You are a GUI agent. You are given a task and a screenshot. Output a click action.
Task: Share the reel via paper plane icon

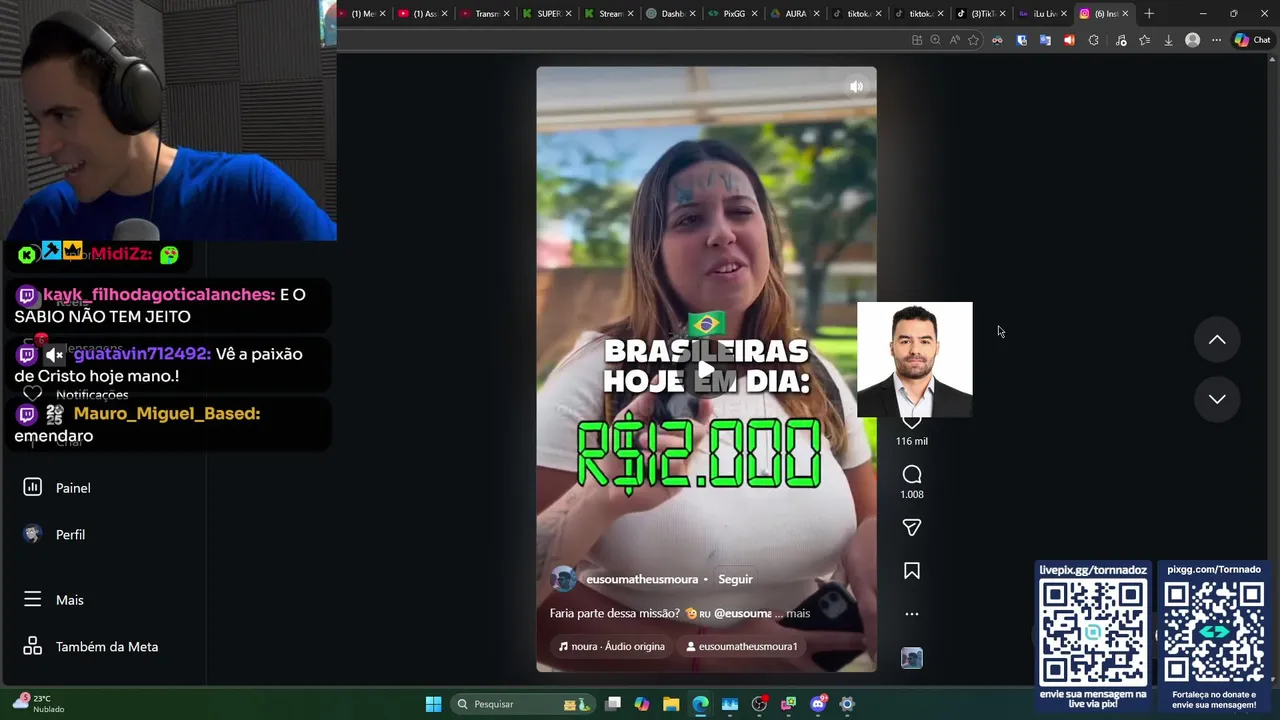[x=911, y=527]
